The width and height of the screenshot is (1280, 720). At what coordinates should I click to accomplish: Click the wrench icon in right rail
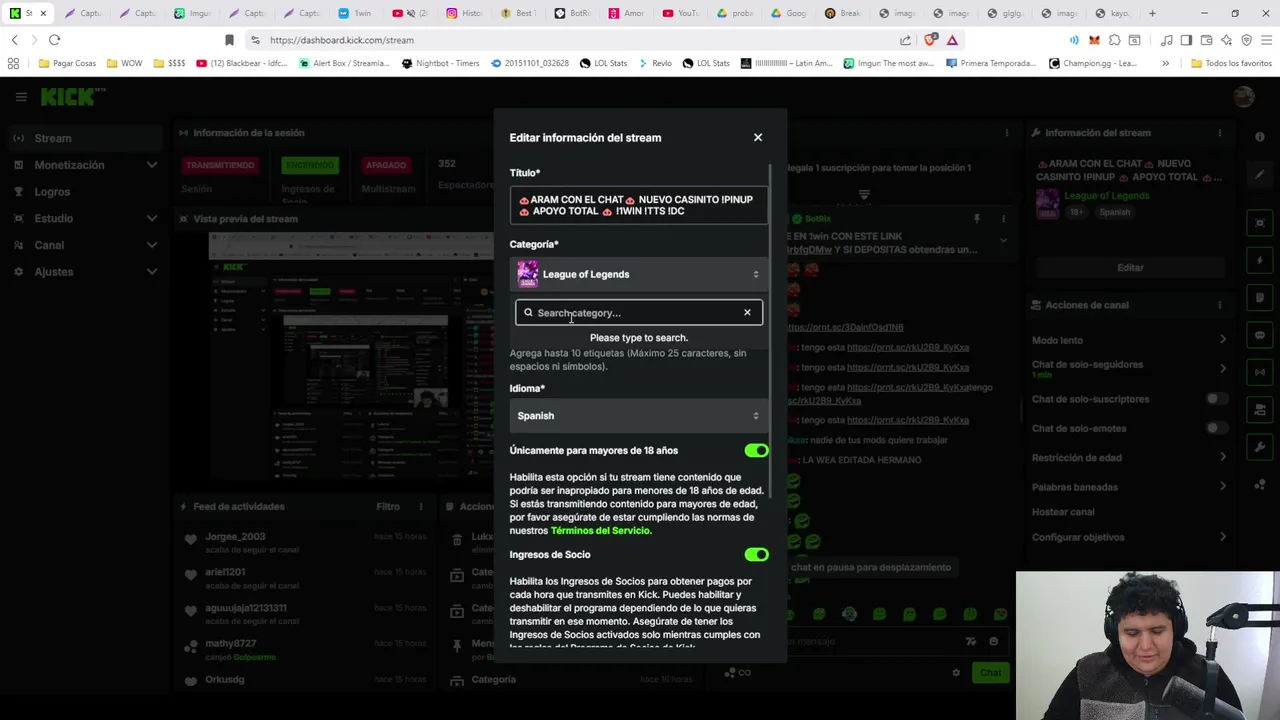click(x=1260, y=447)
